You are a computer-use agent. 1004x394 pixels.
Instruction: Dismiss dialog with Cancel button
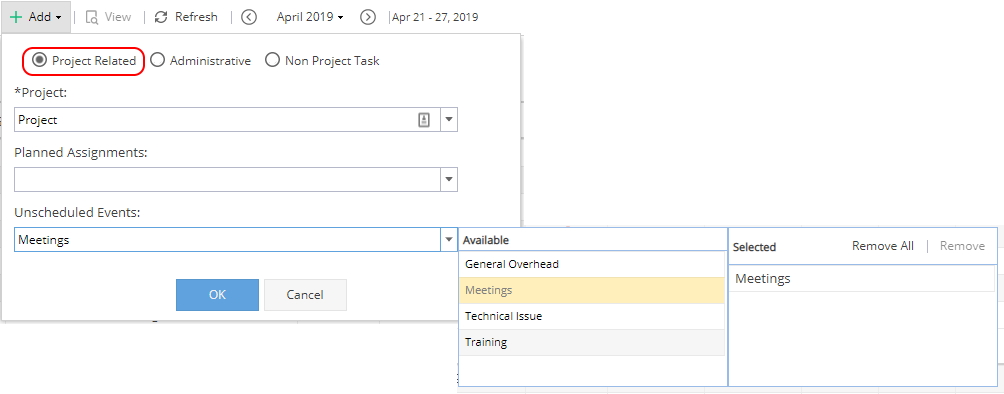pos(305,295)
